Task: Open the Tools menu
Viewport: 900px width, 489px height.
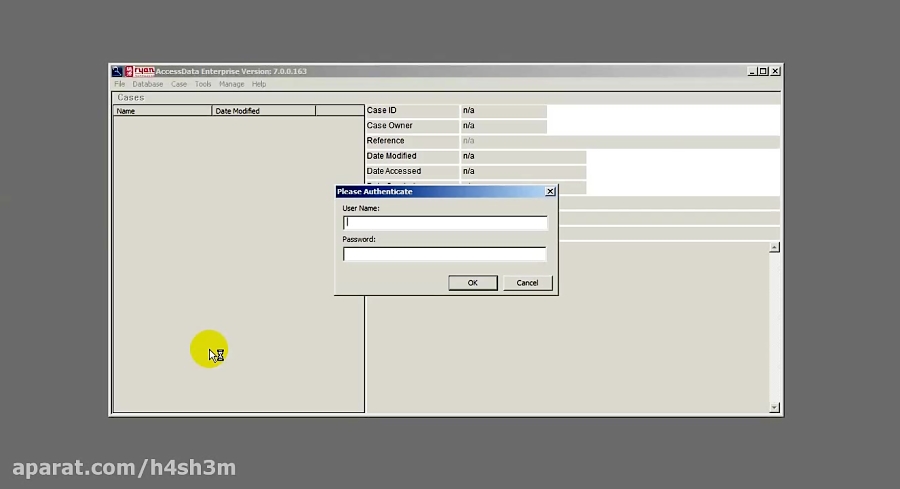Action: click(203, 84)
